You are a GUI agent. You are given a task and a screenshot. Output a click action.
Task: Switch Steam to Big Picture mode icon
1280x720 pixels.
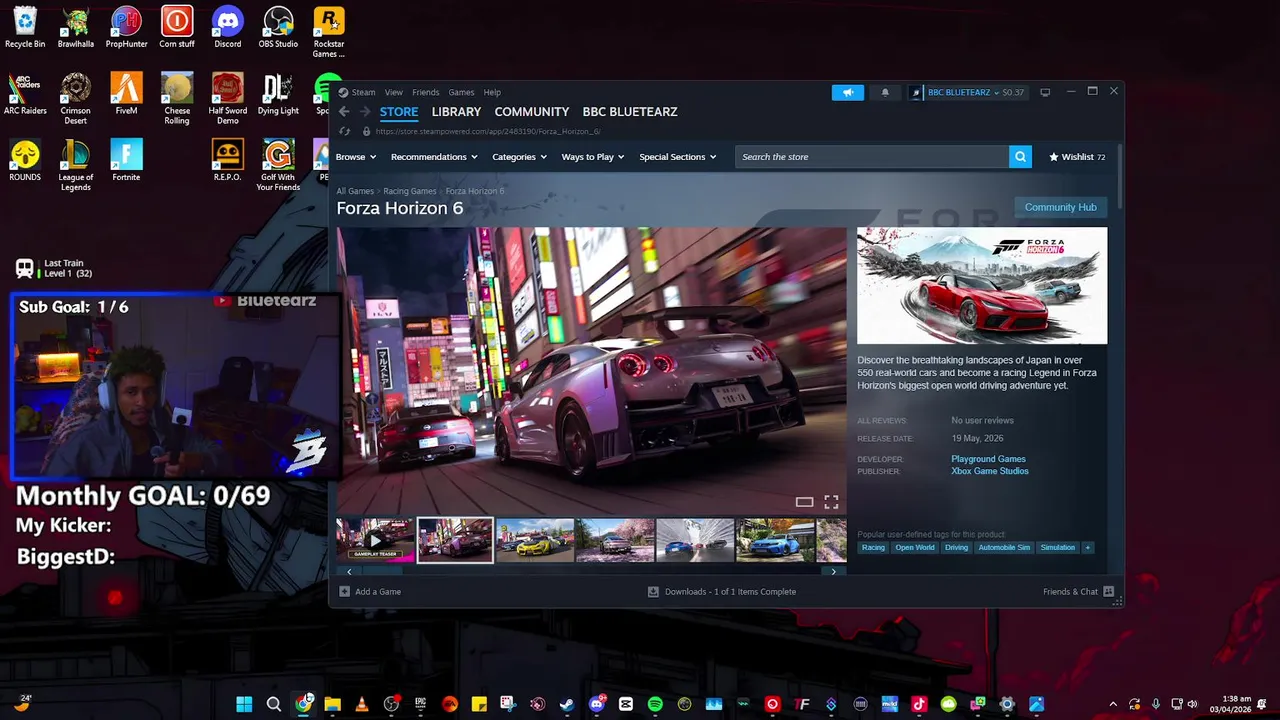[x=1045, y=92]
